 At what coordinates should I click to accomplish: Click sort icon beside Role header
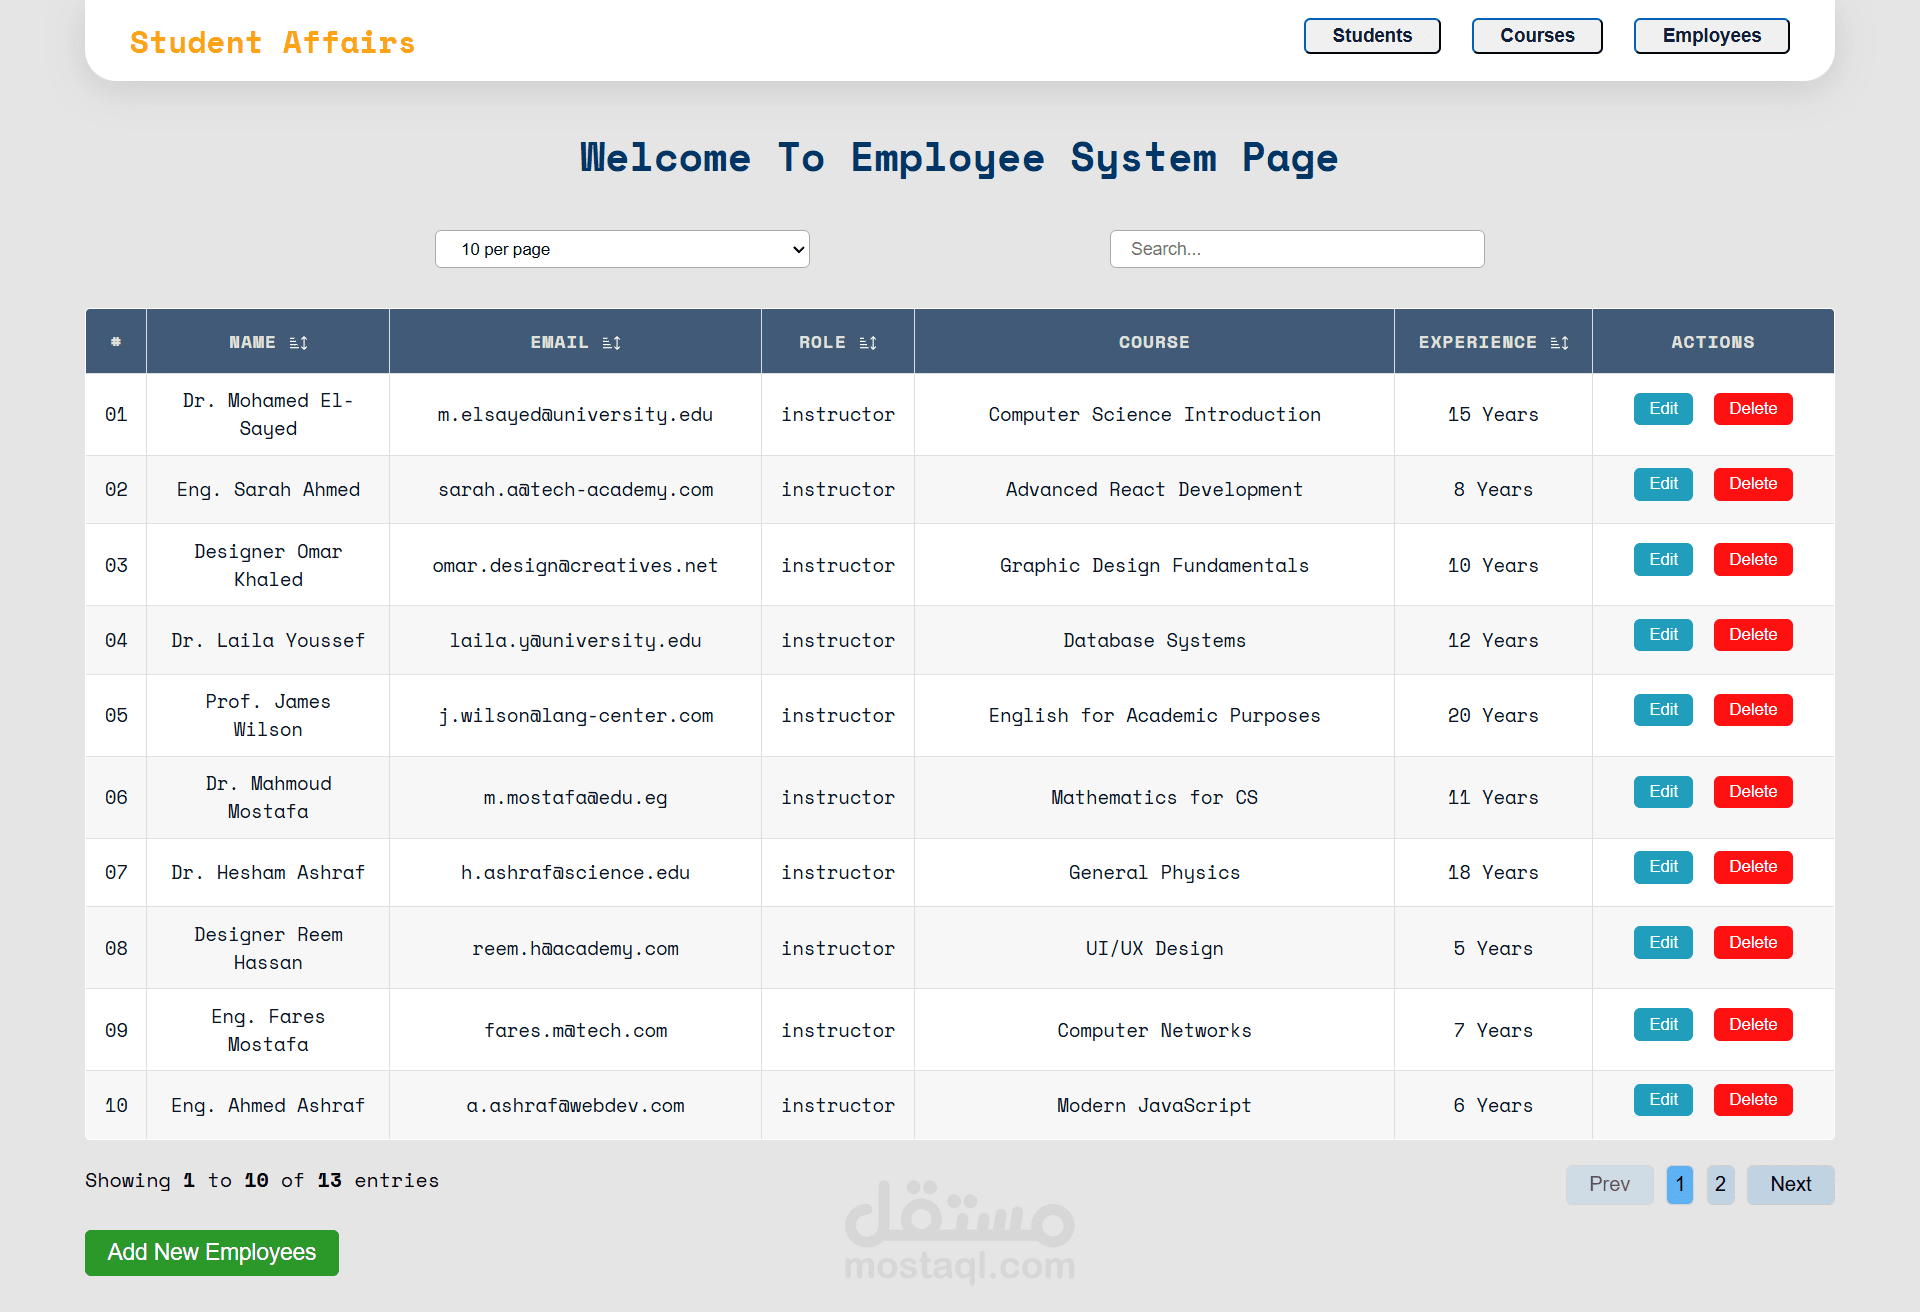(x=868, y=343)
